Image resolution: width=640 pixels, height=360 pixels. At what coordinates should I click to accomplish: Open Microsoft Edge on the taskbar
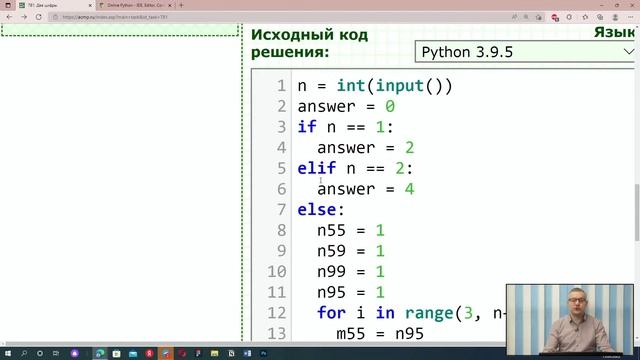coord(100,353)
